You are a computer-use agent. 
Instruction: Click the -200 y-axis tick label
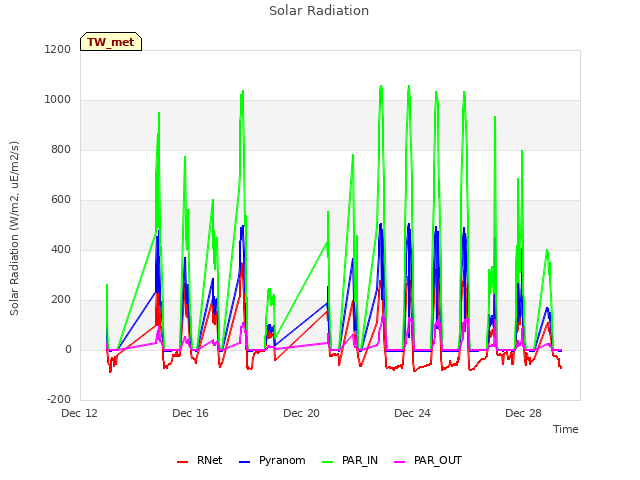[x=59, y=399]
